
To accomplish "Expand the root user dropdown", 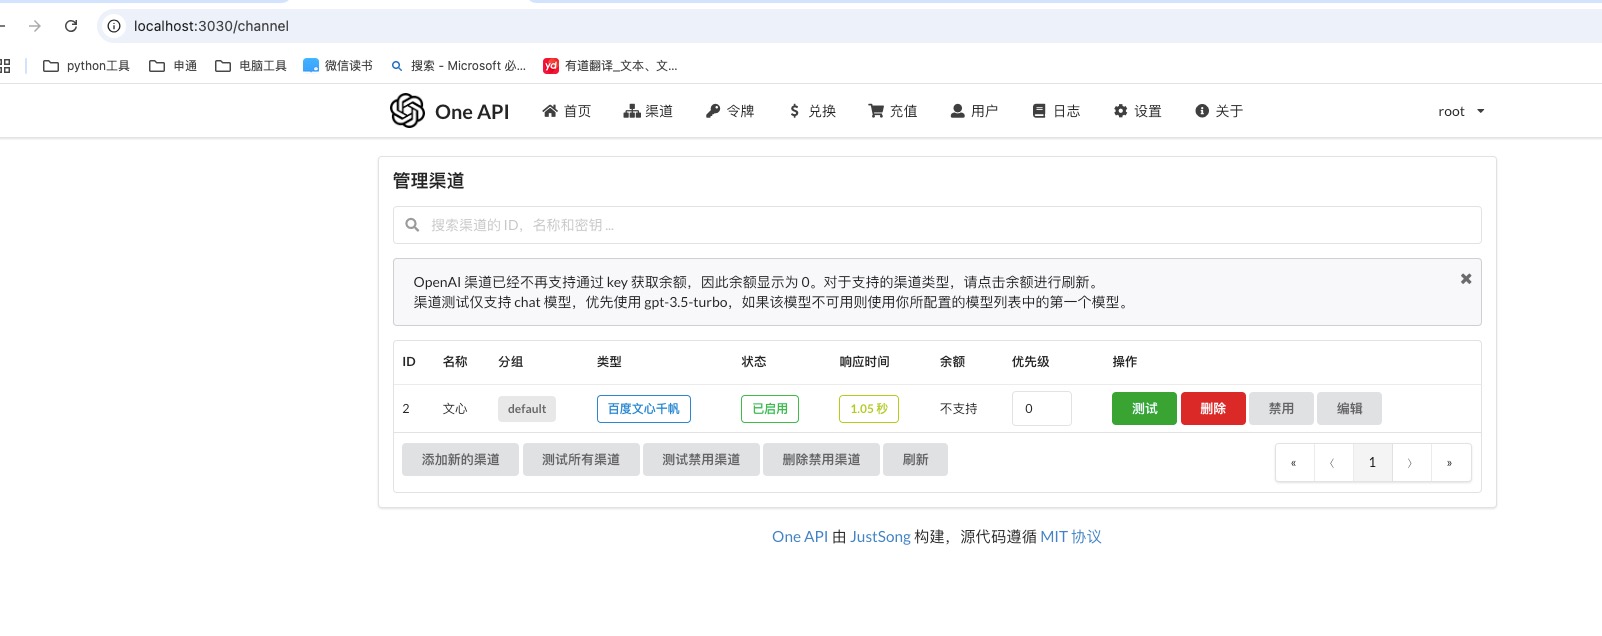I will (1460, 111).
